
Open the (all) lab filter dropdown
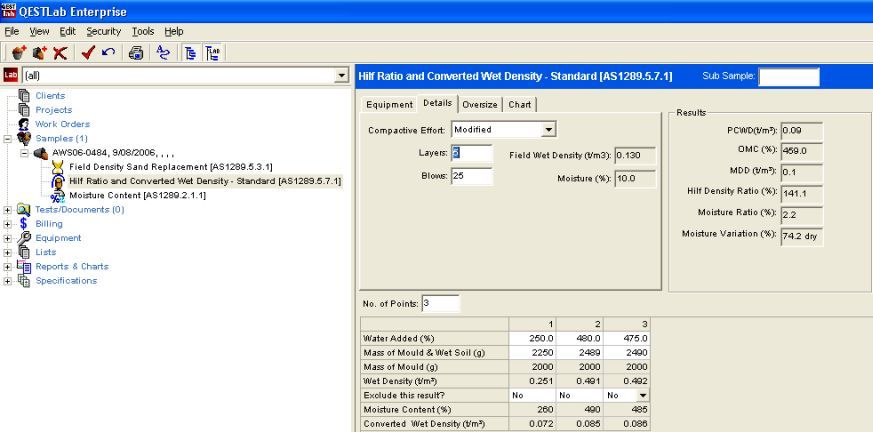(342, 75)
